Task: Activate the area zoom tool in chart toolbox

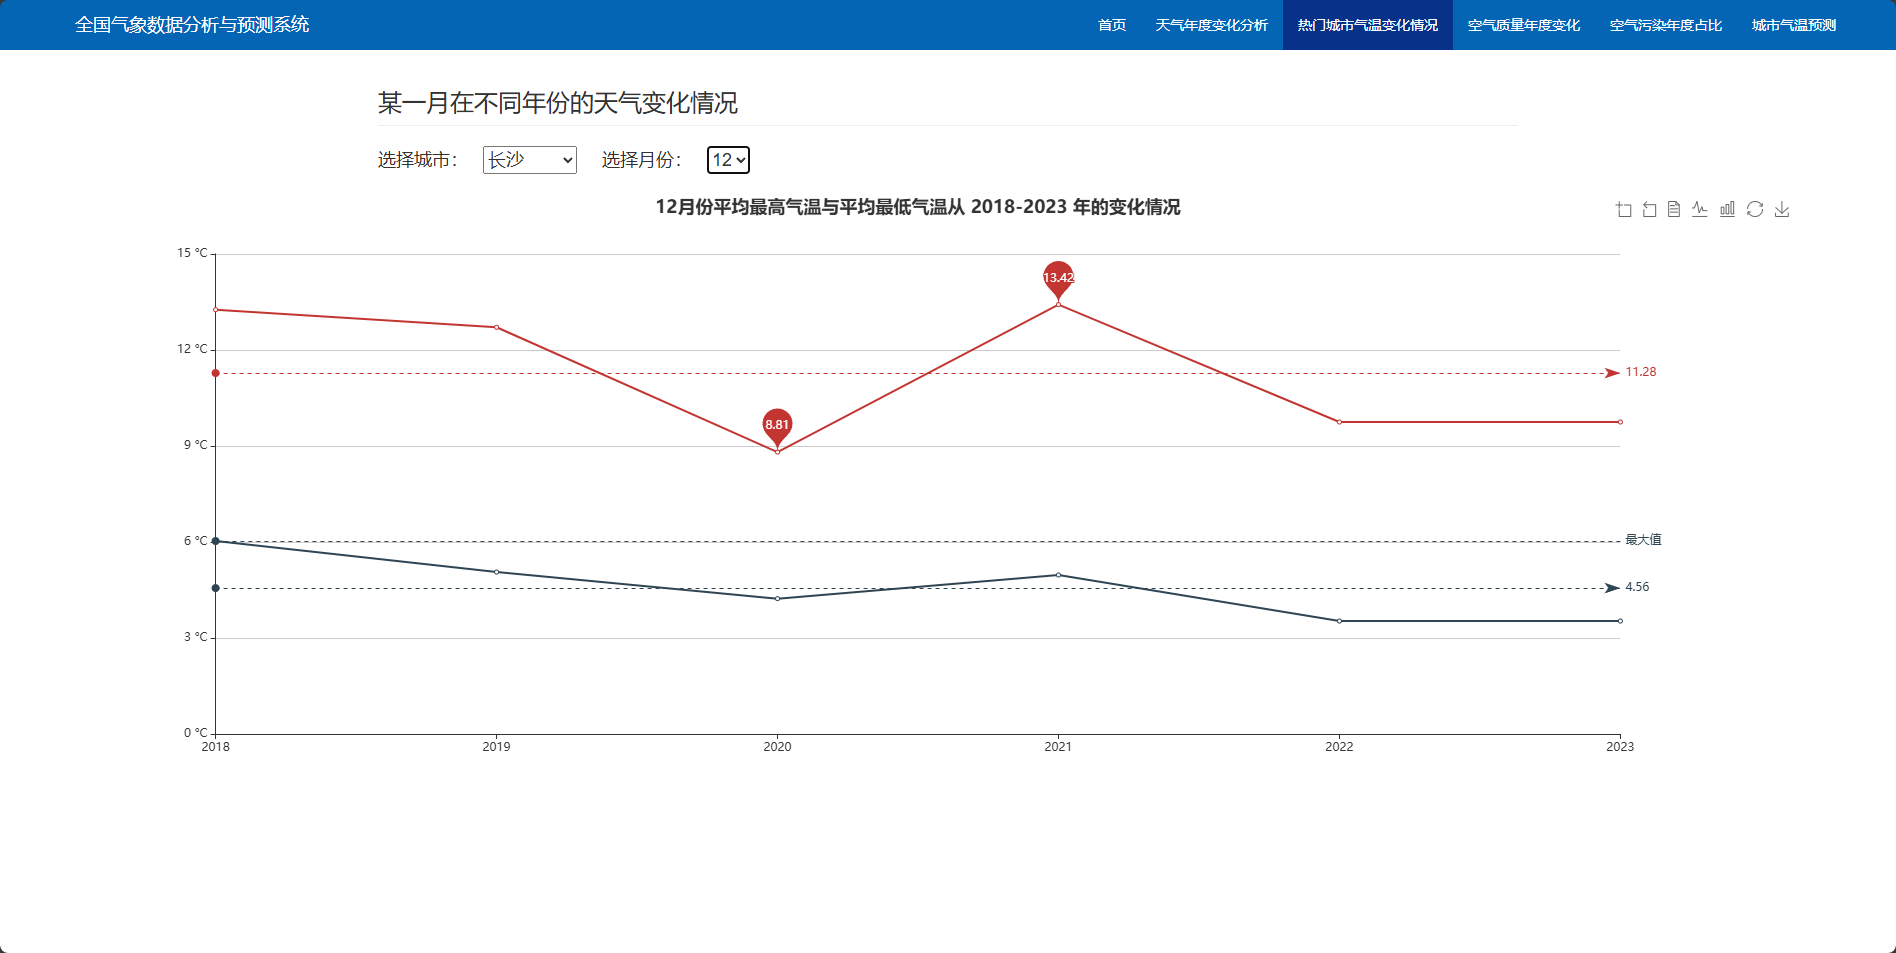Action: (x=1623, y=209)
